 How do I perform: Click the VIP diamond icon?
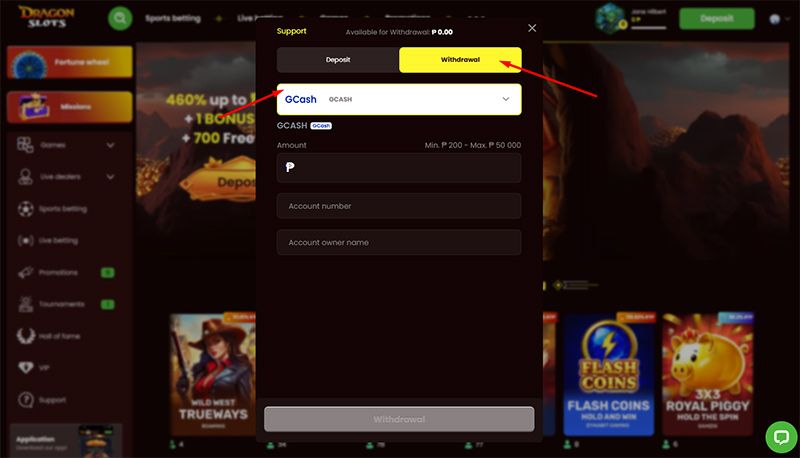tap(26, 368)
